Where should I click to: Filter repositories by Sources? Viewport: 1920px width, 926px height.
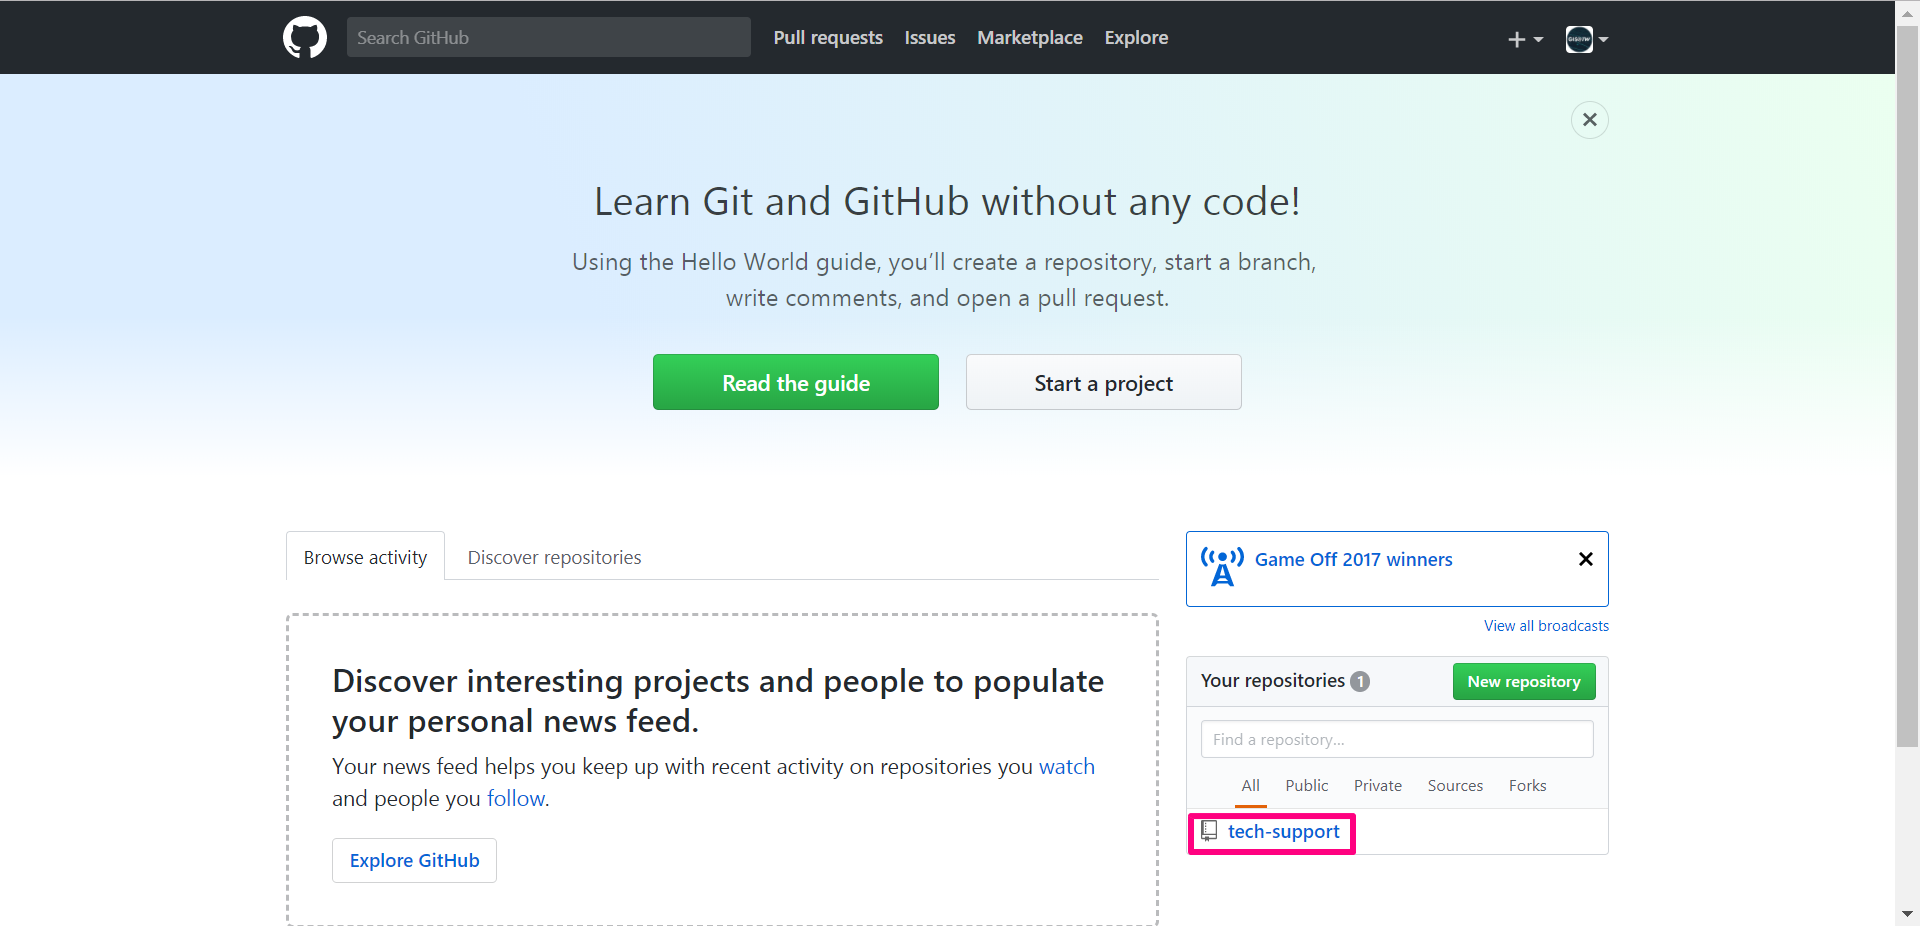[x=1455, y=786]
